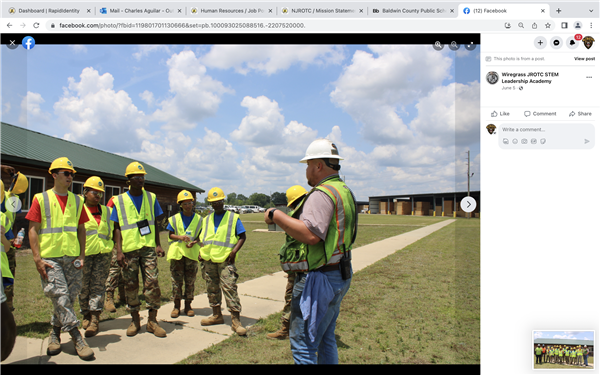Enter fullscreen photo view
This screenshot has width=600, height=375.
470,45
